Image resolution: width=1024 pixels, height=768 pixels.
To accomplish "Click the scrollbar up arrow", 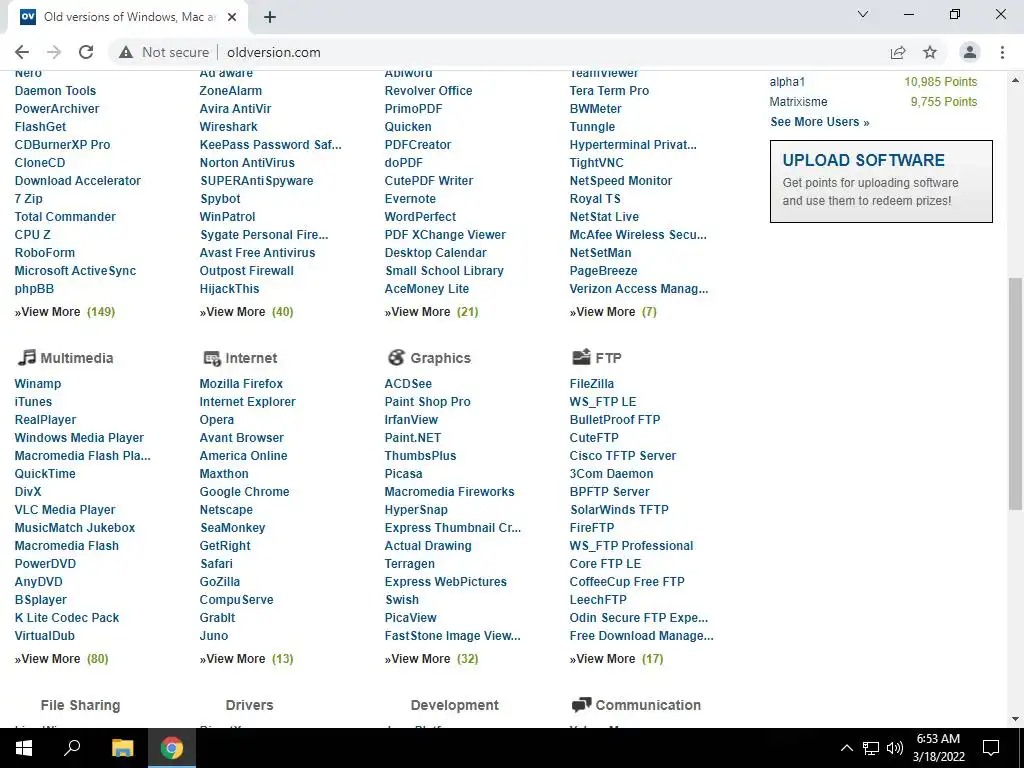I will [1015, 80].
